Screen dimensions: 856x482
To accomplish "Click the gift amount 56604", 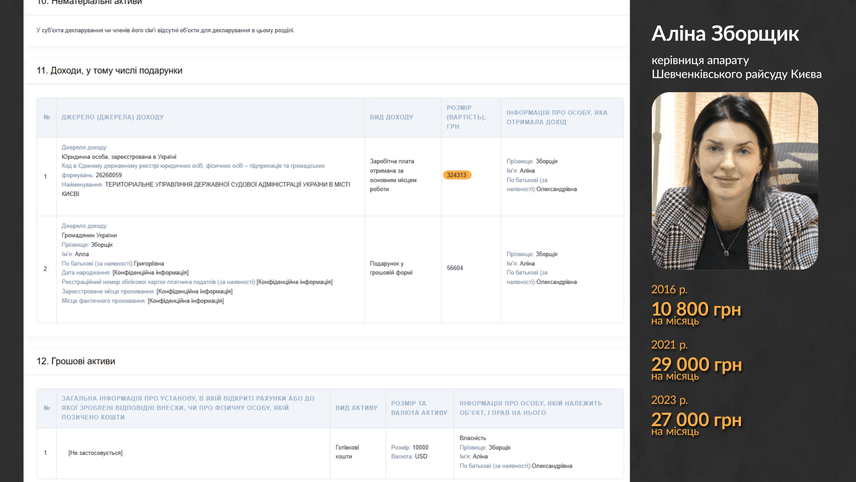I will [x=455, y=268].
